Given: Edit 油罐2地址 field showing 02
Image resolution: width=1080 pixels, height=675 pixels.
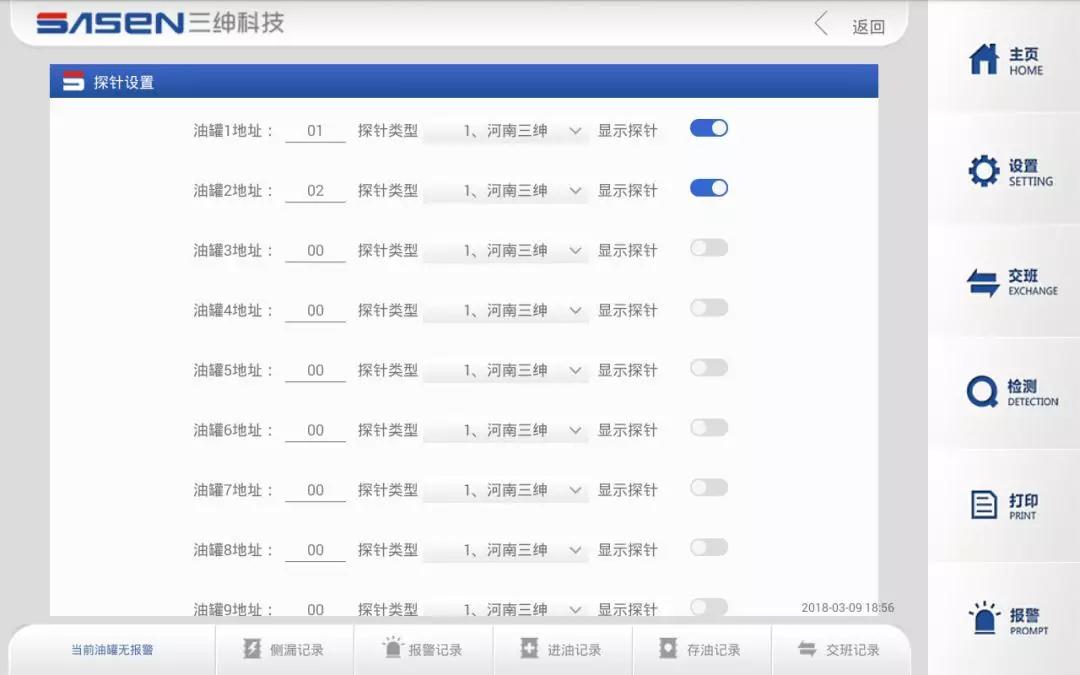Looking at the screenshot, I should [315, 191].
